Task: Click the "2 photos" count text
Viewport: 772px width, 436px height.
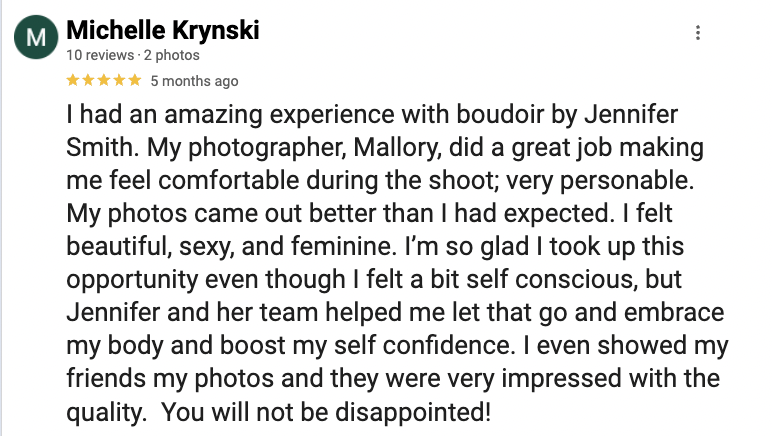Action: 172,55
